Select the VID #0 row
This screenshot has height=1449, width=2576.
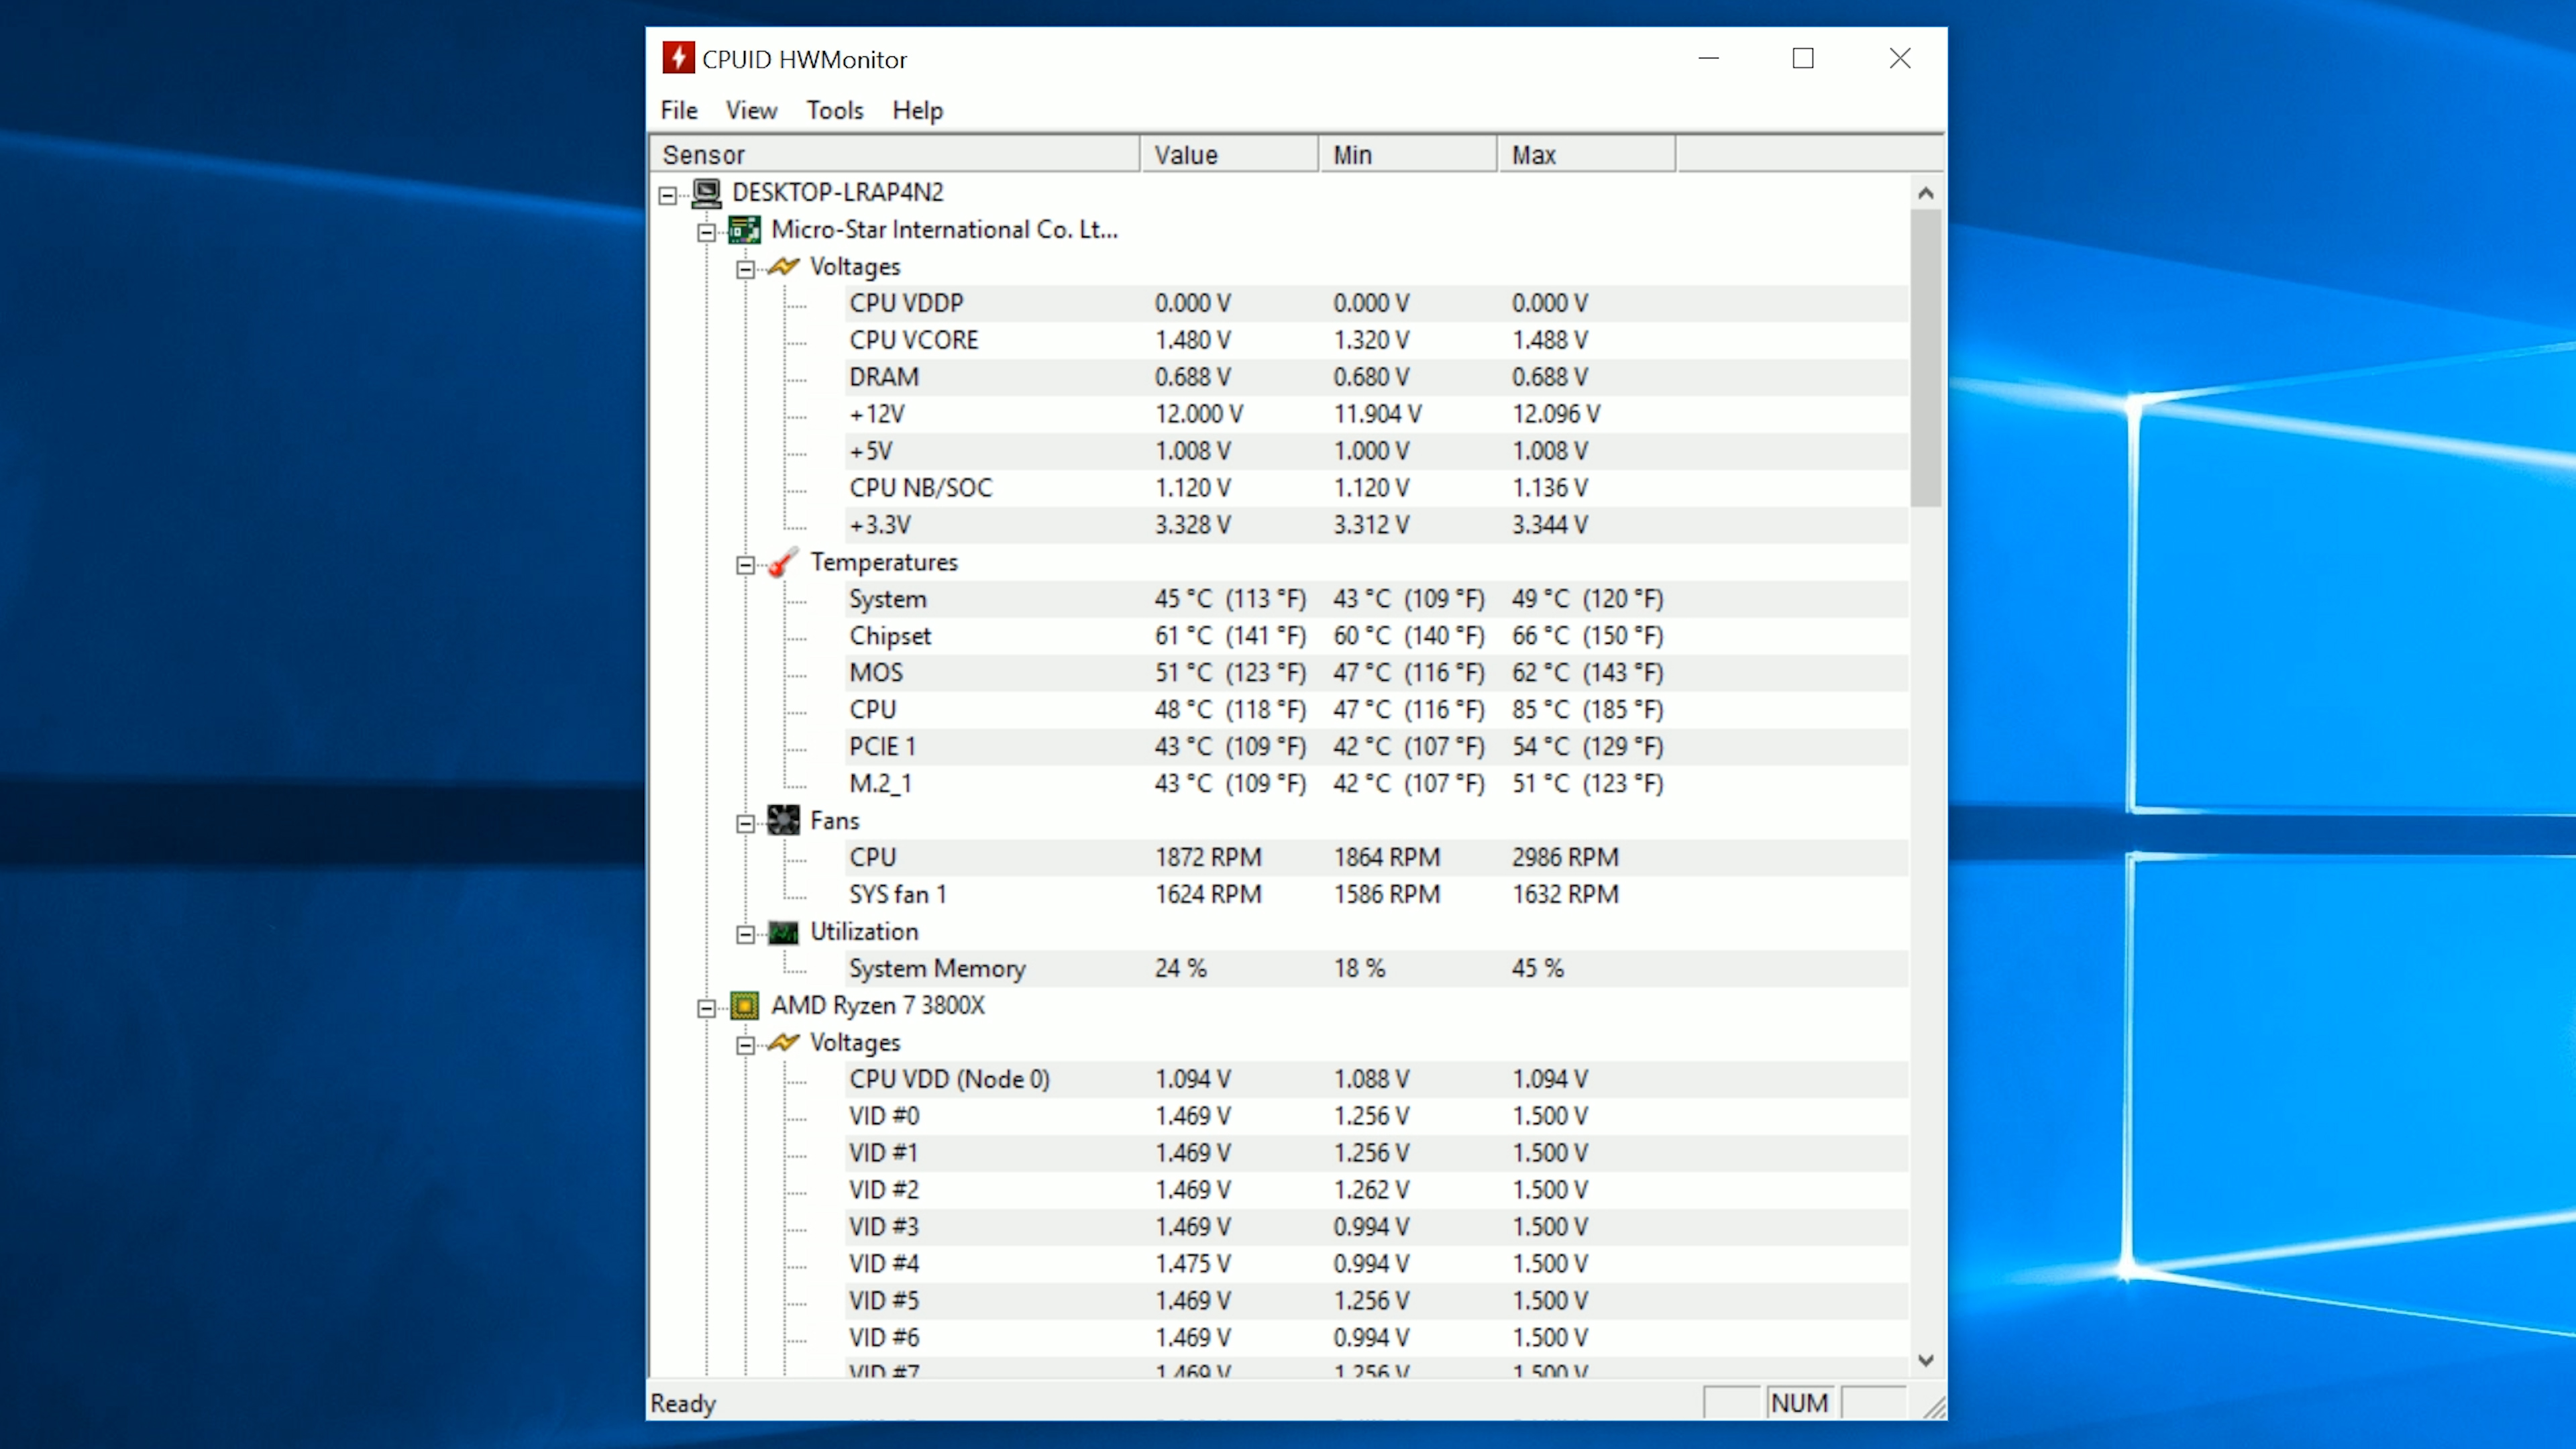[x=1376, y=1117]
